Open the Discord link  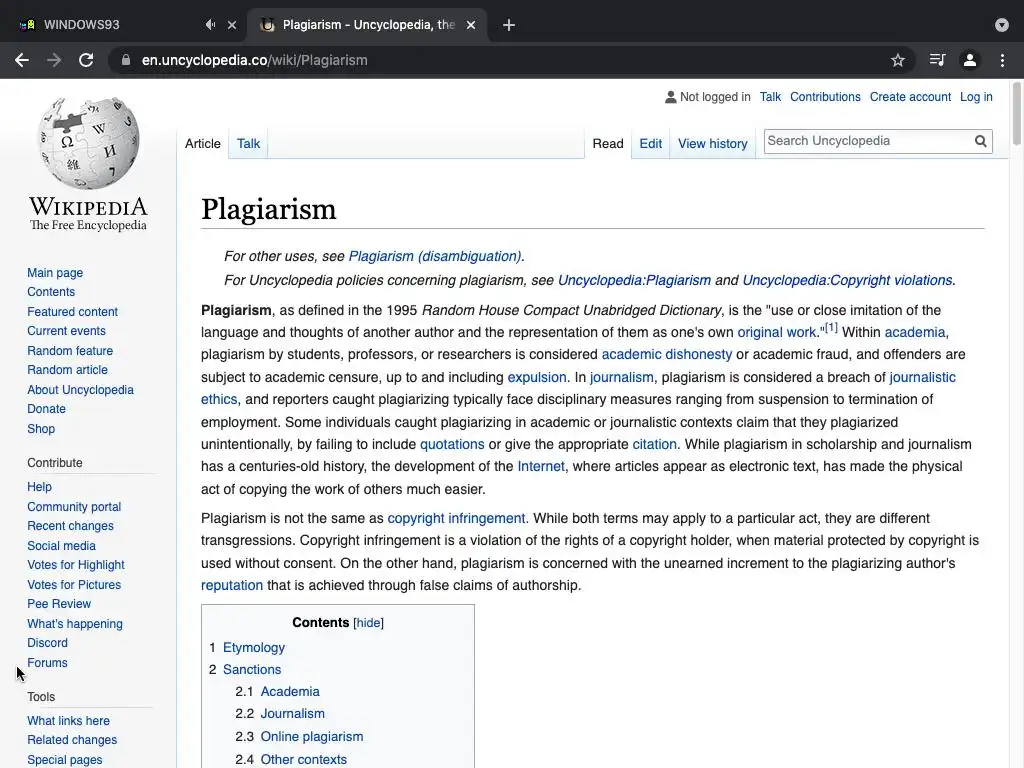click(47, 643)
